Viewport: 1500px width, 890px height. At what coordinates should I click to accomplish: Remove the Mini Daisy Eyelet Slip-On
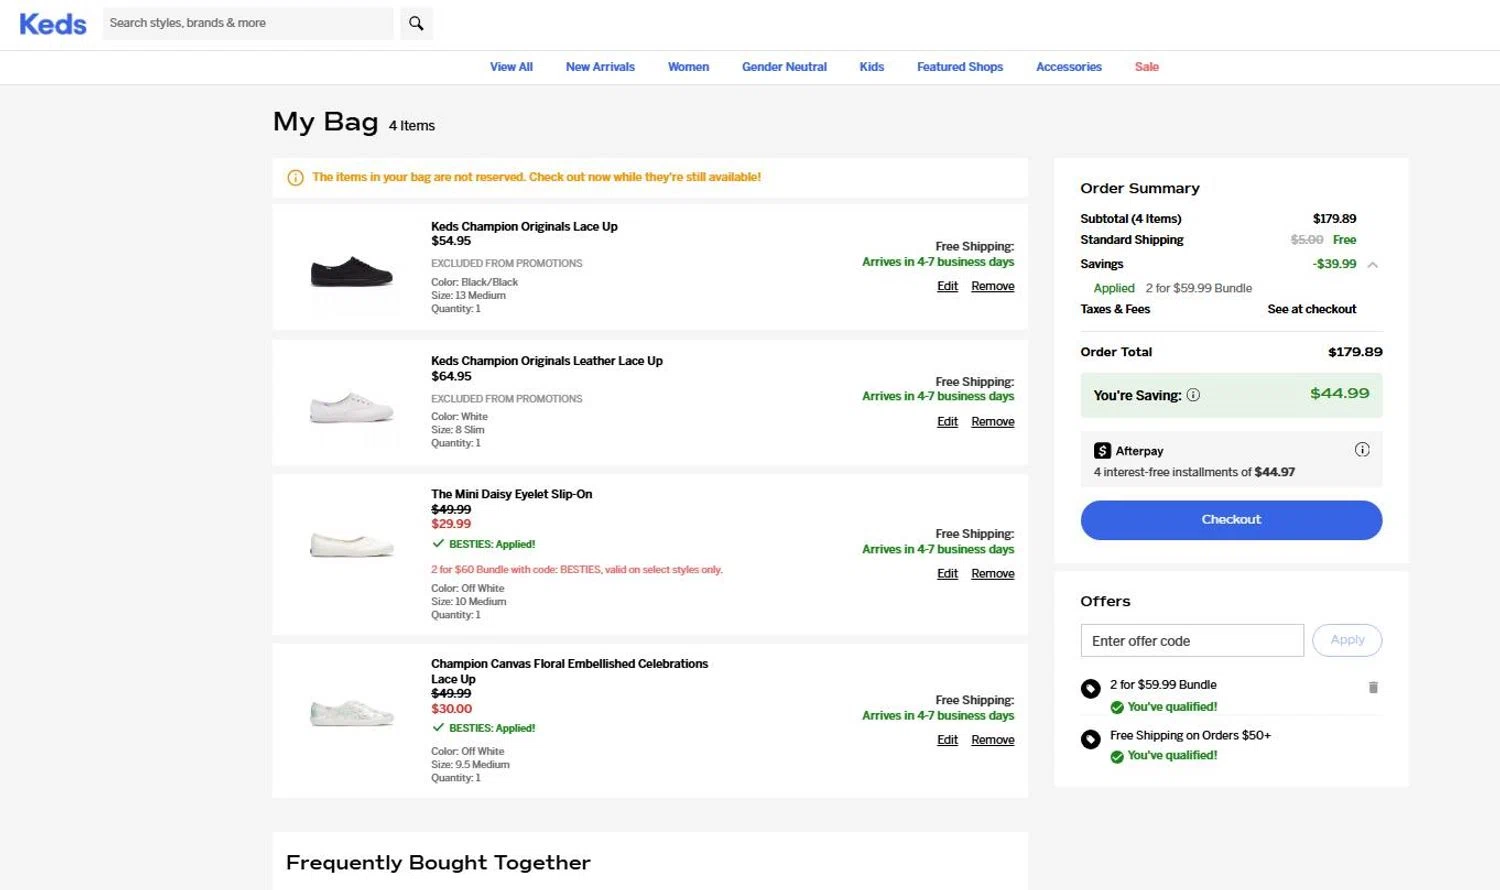pos(992,574)
